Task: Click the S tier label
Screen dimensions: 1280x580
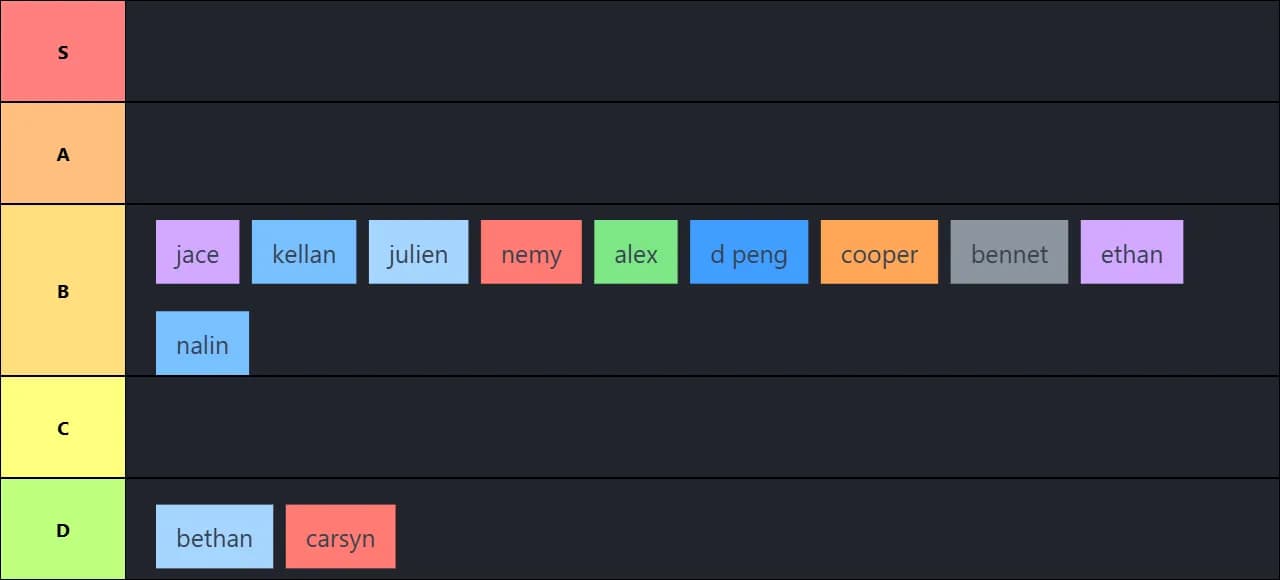Action: (63, 51)
